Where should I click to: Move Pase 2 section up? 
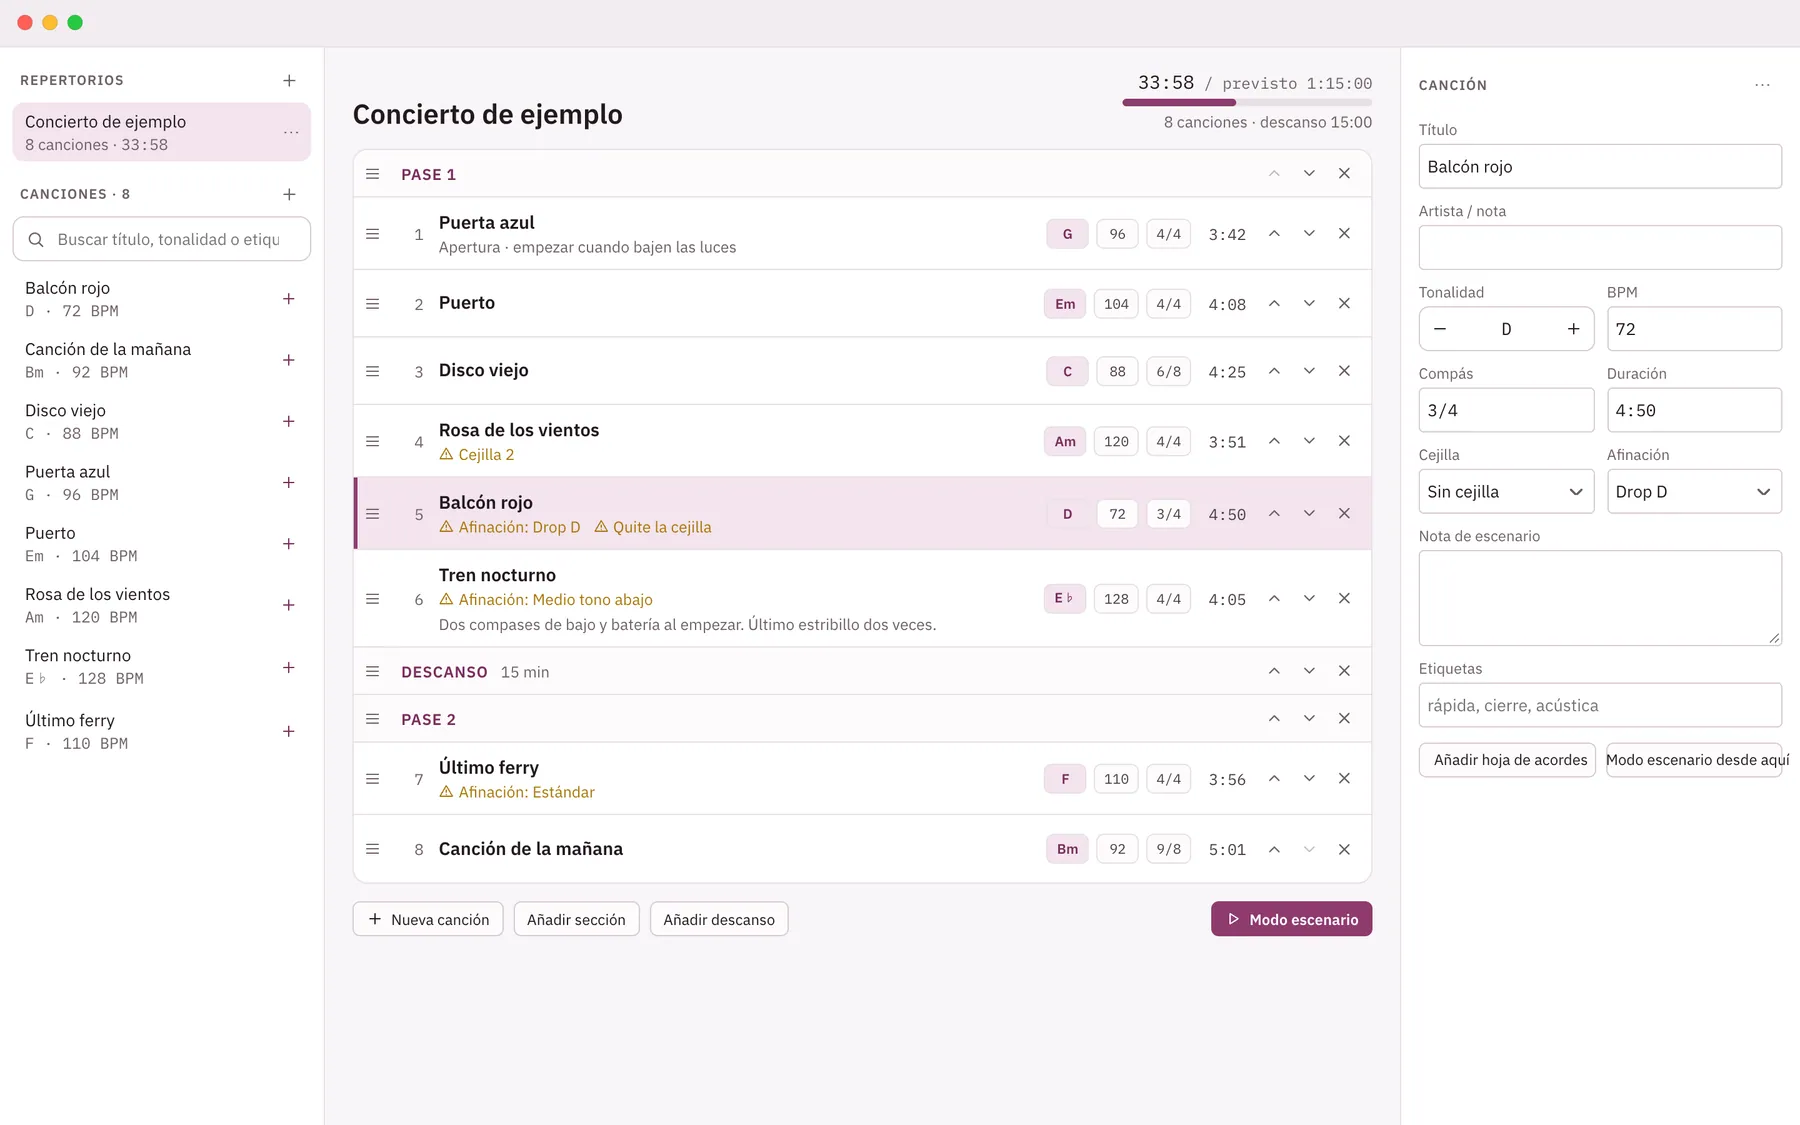pyautogui.click(x=1274, y=718)
